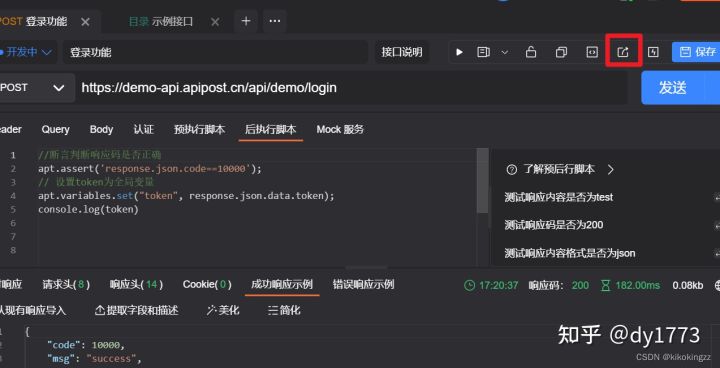Click chevron after 了解预后行脚本
Viewport: 720px width, 368px height.
611,170
